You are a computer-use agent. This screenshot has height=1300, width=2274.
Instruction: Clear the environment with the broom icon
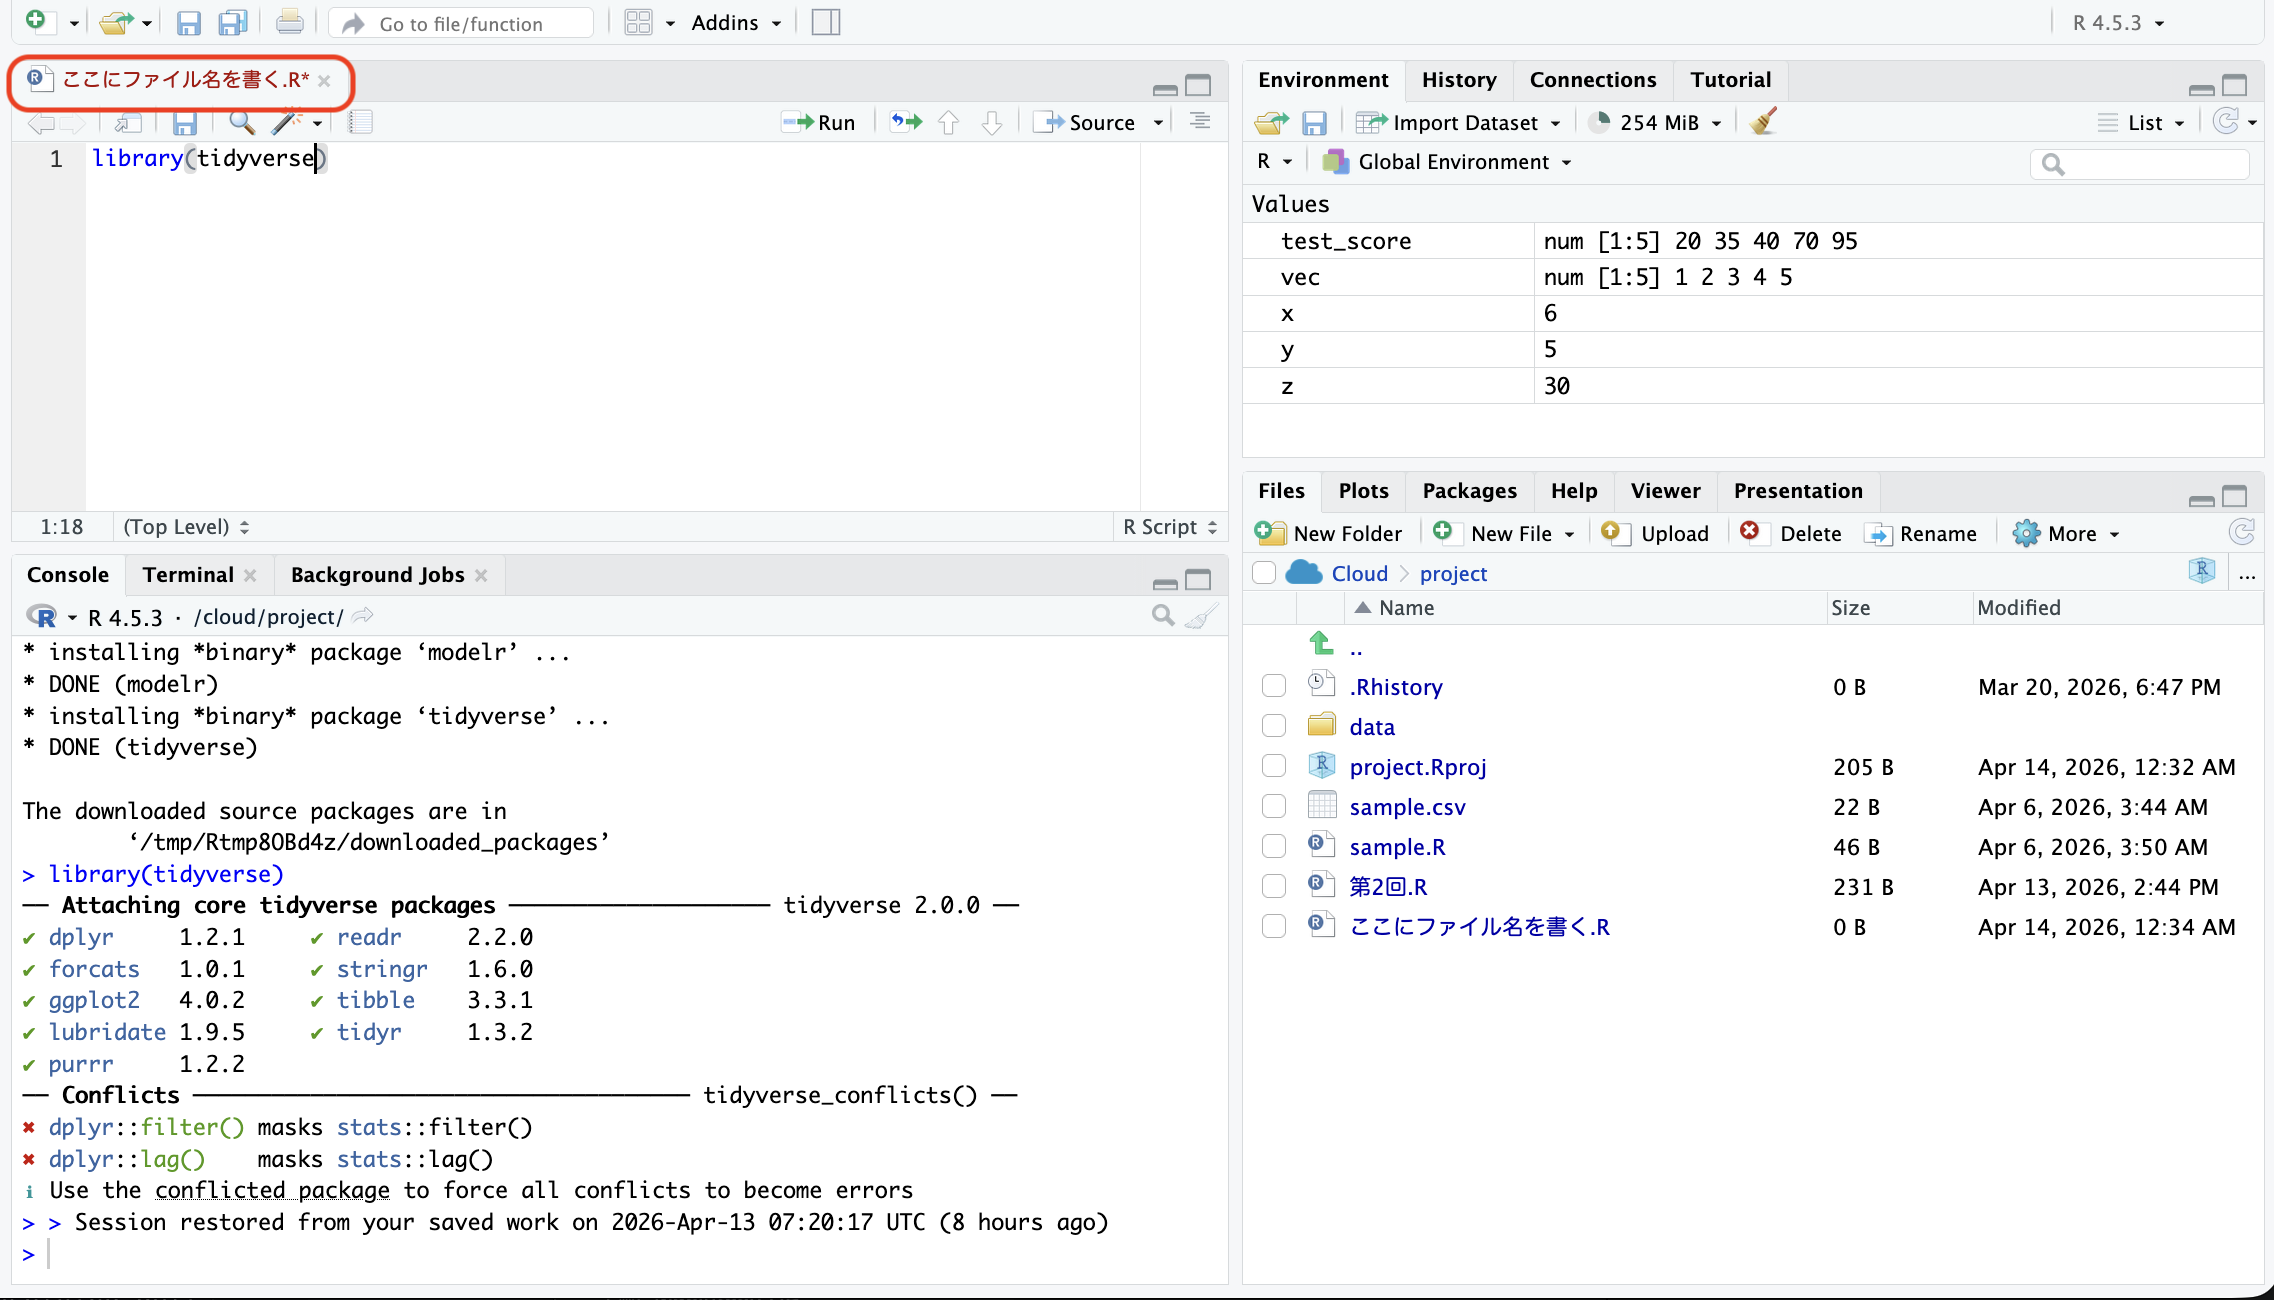click(x=1763, y=122)
